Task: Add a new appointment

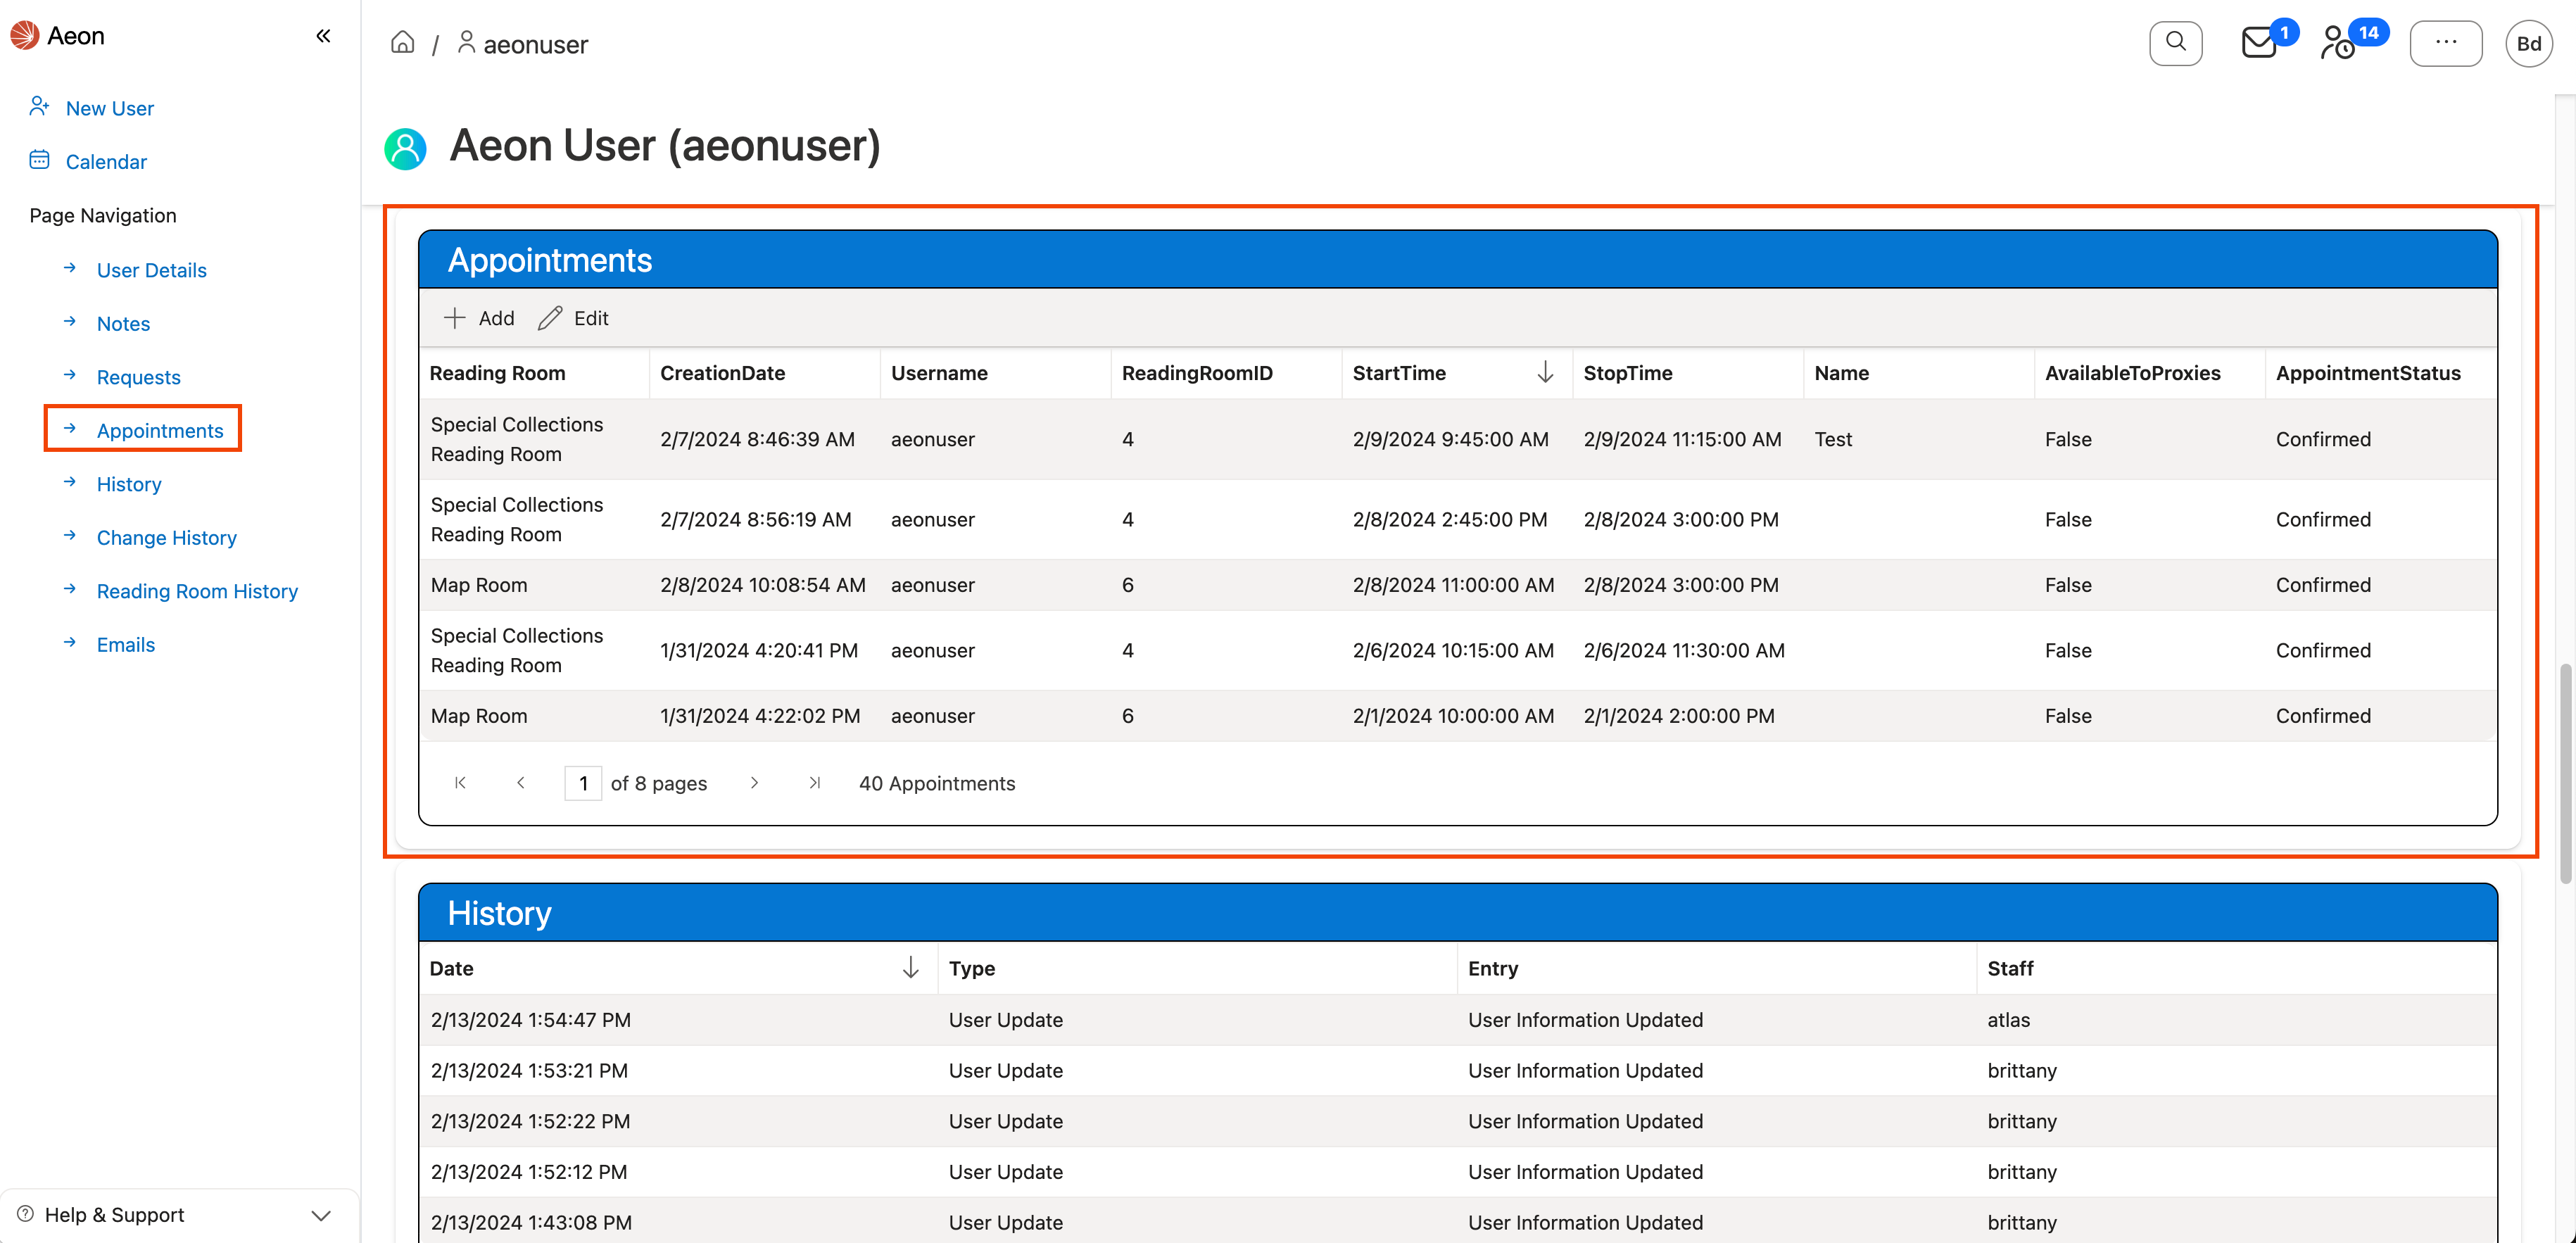Action: (479, 317)
